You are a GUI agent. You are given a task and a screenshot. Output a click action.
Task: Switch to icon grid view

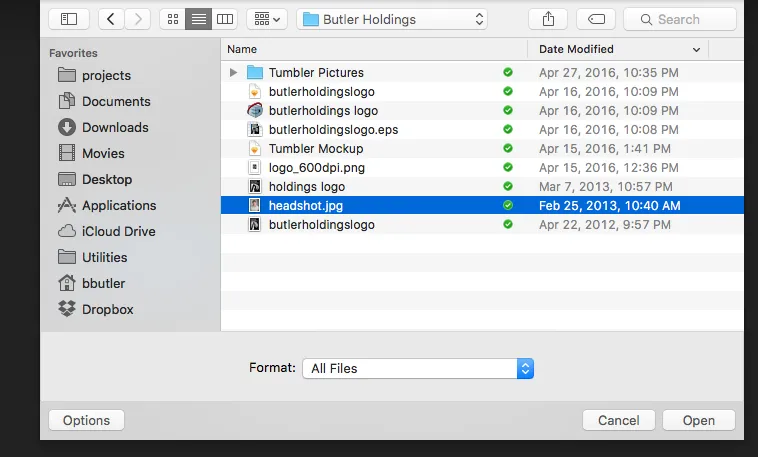click(173, 19)
